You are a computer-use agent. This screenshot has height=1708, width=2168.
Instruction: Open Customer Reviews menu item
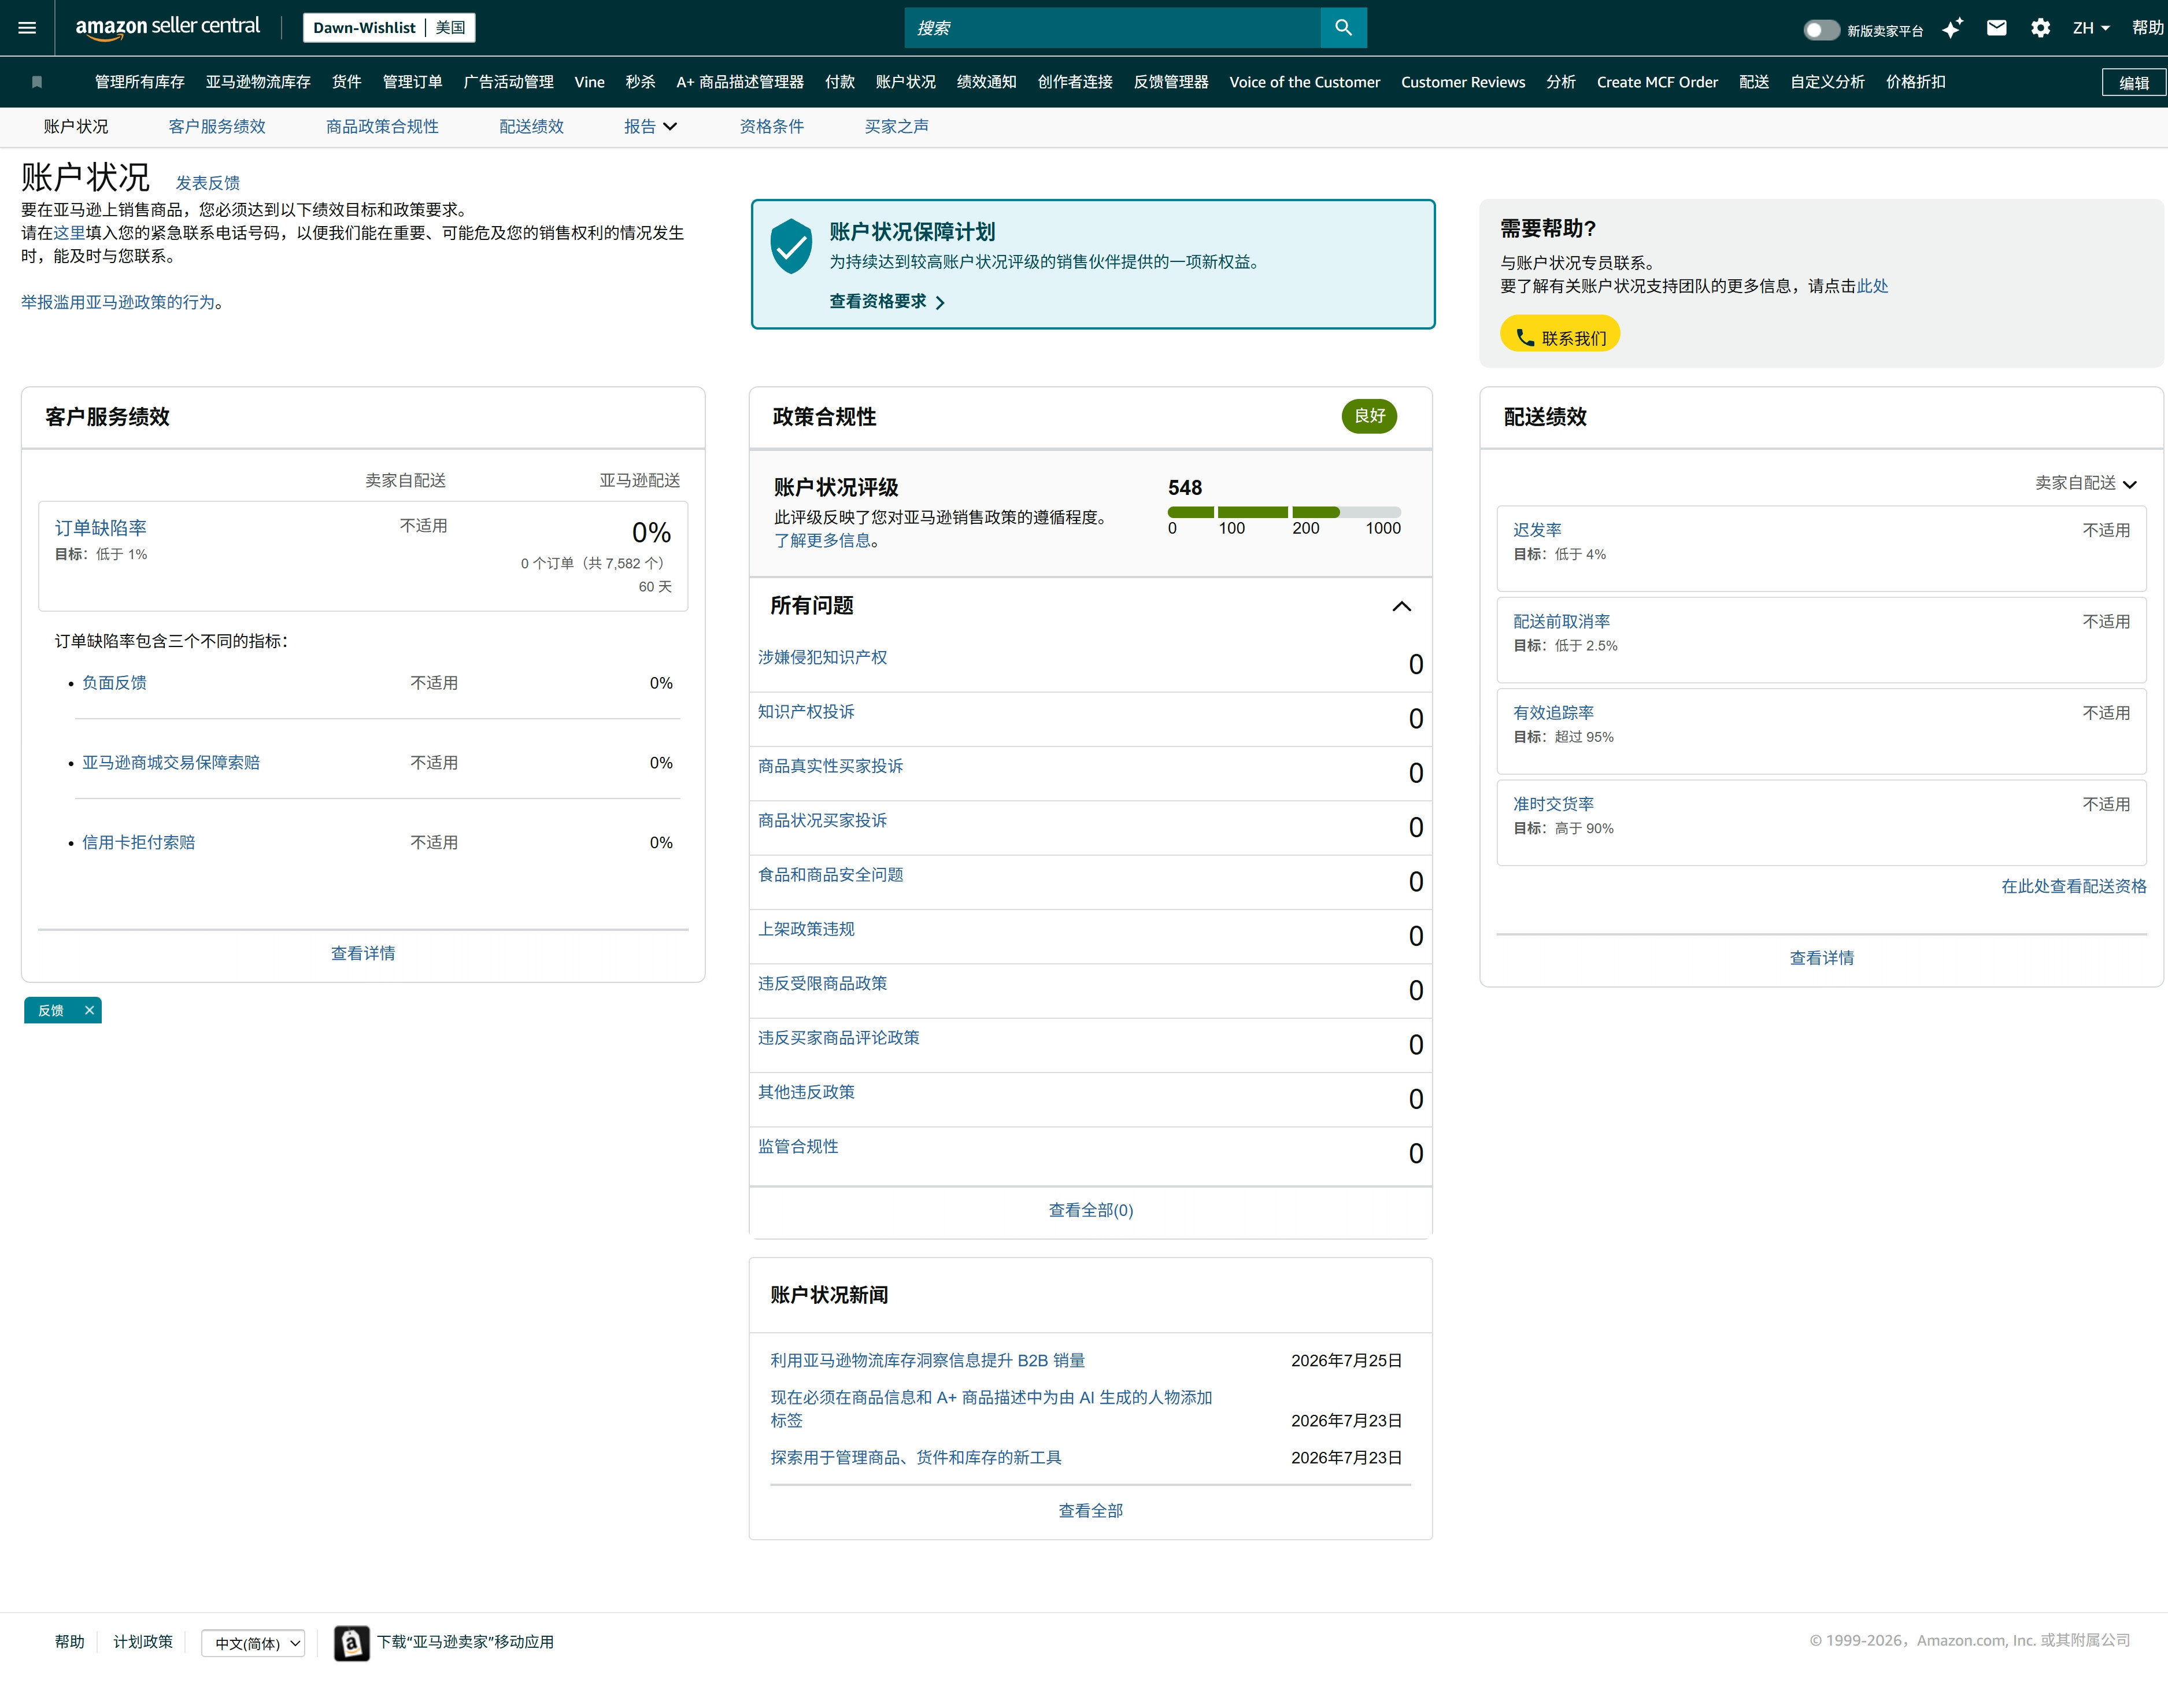click(x=1462, y=82)
